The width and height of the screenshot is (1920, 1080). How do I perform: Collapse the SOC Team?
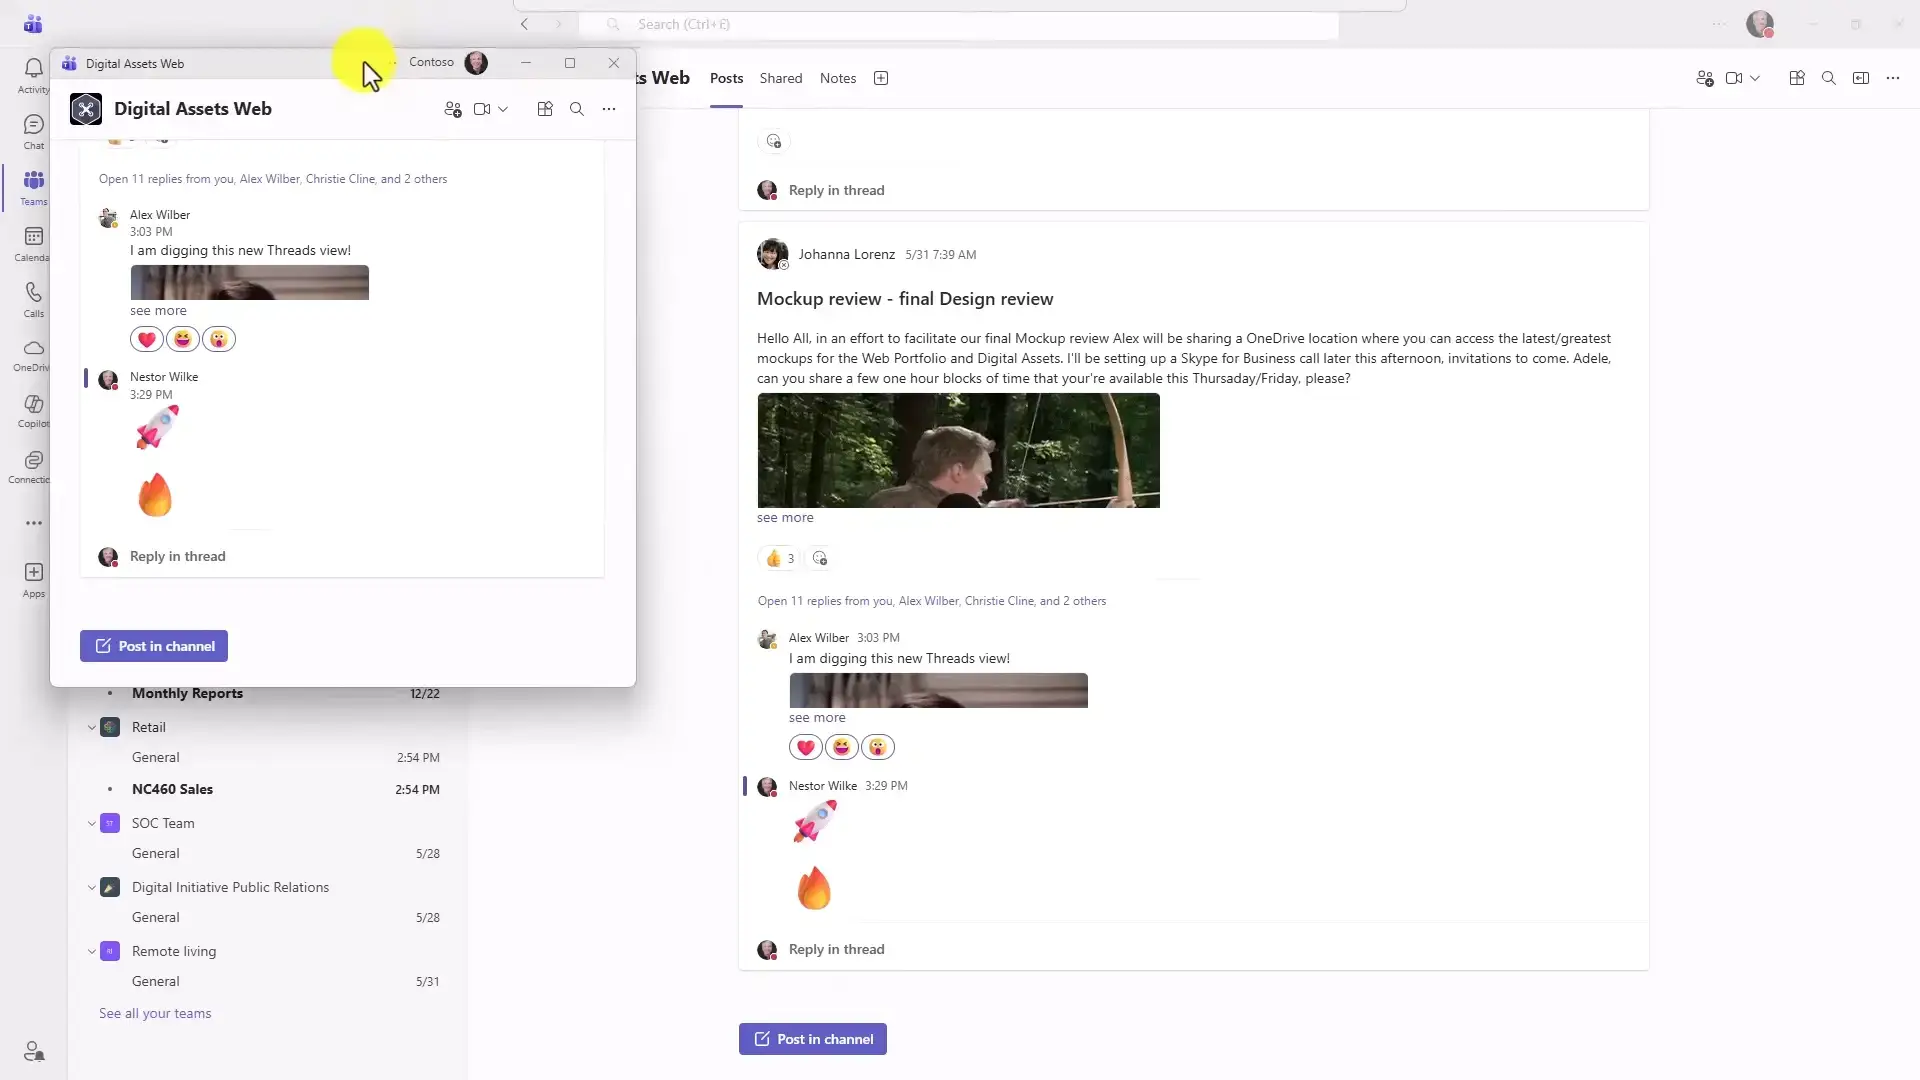click(x=92, y=823)
